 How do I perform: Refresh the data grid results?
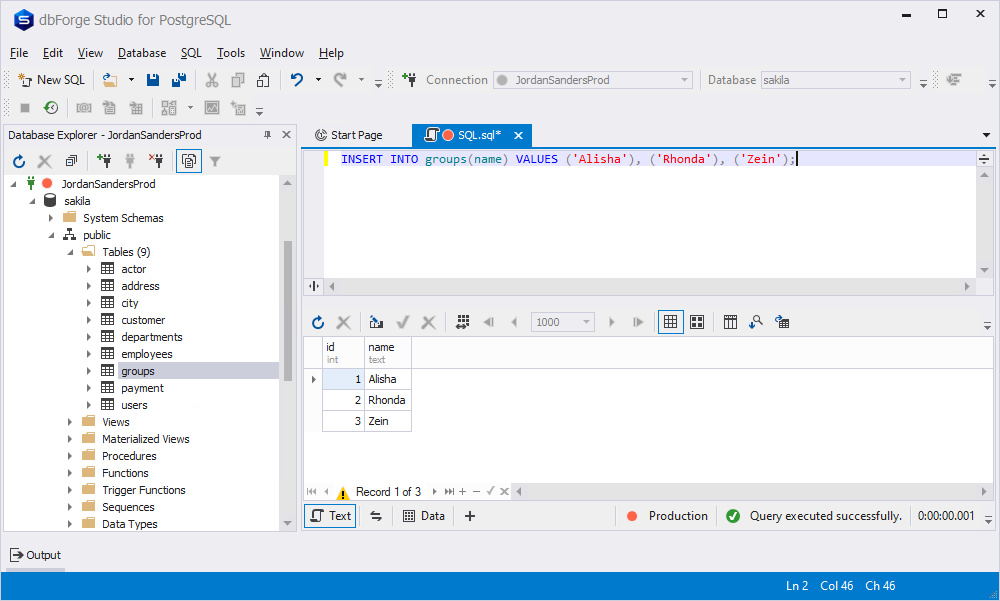point(318,321)
